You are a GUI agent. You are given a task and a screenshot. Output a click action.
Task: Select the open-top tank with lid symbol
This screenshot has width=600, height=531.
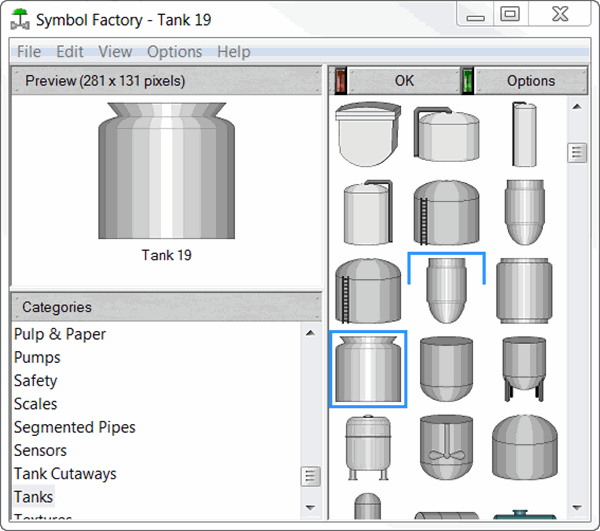coord(368,134)
